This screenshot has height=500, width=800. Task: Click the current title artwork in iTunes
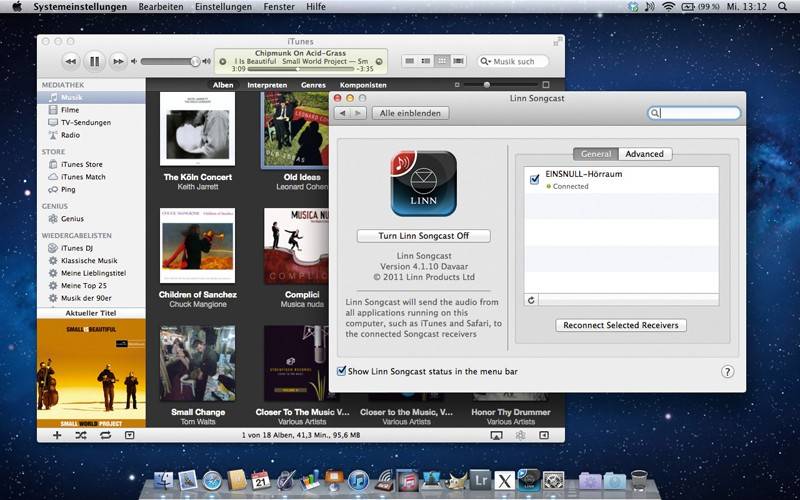coord(91,373)
